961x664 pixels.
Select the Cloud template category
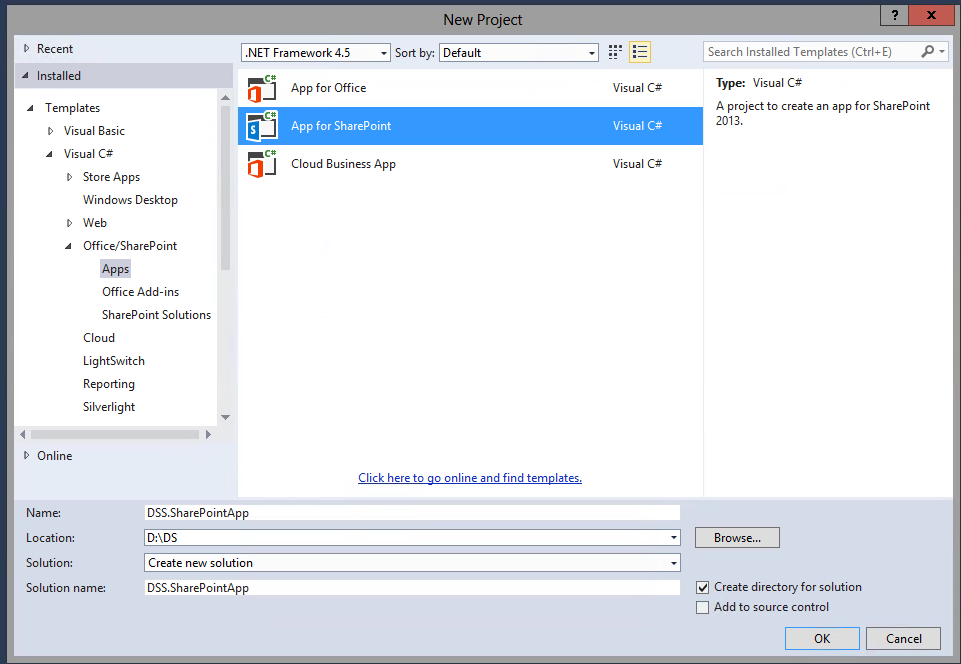point(99,338)
